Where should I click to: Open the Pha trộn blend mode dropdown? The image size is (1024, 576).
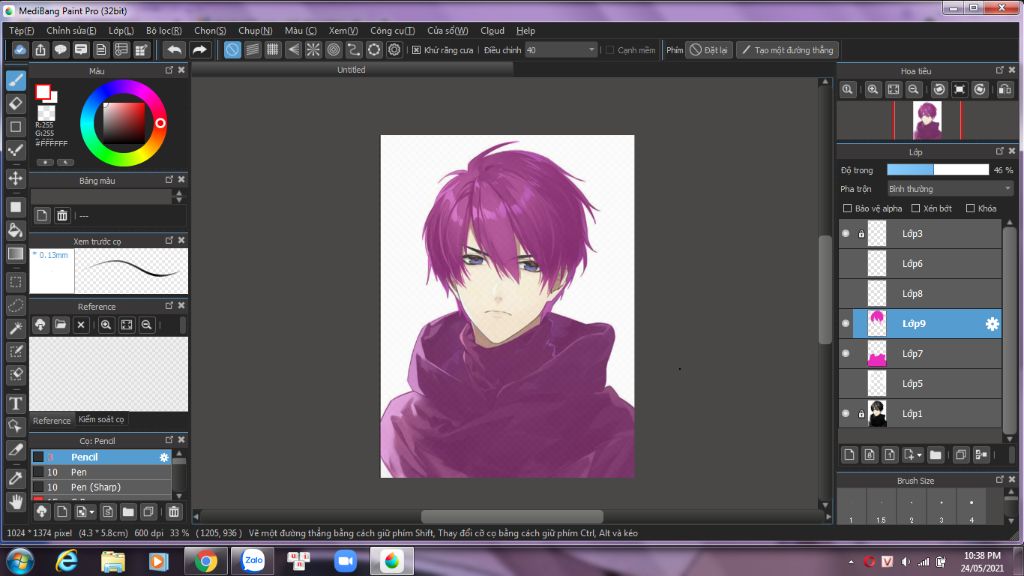click(950, 189)
